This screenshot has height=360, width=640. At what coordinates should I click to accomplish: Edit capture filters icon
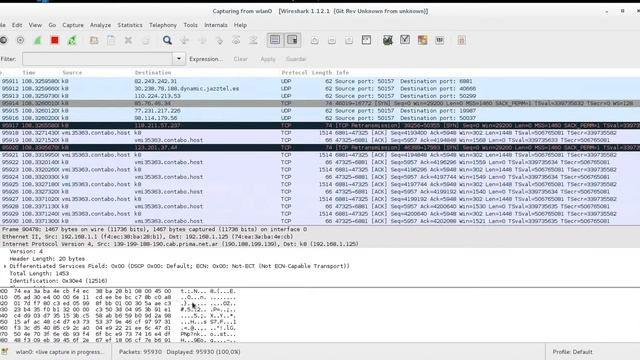tap(388, 40)
